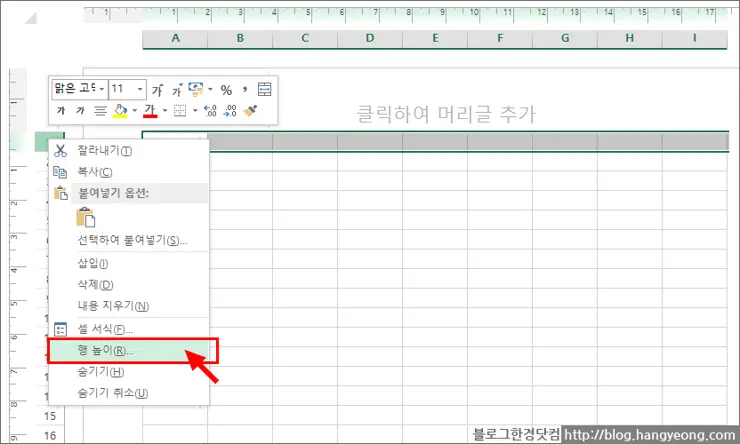Select column I header

point(695,39)
